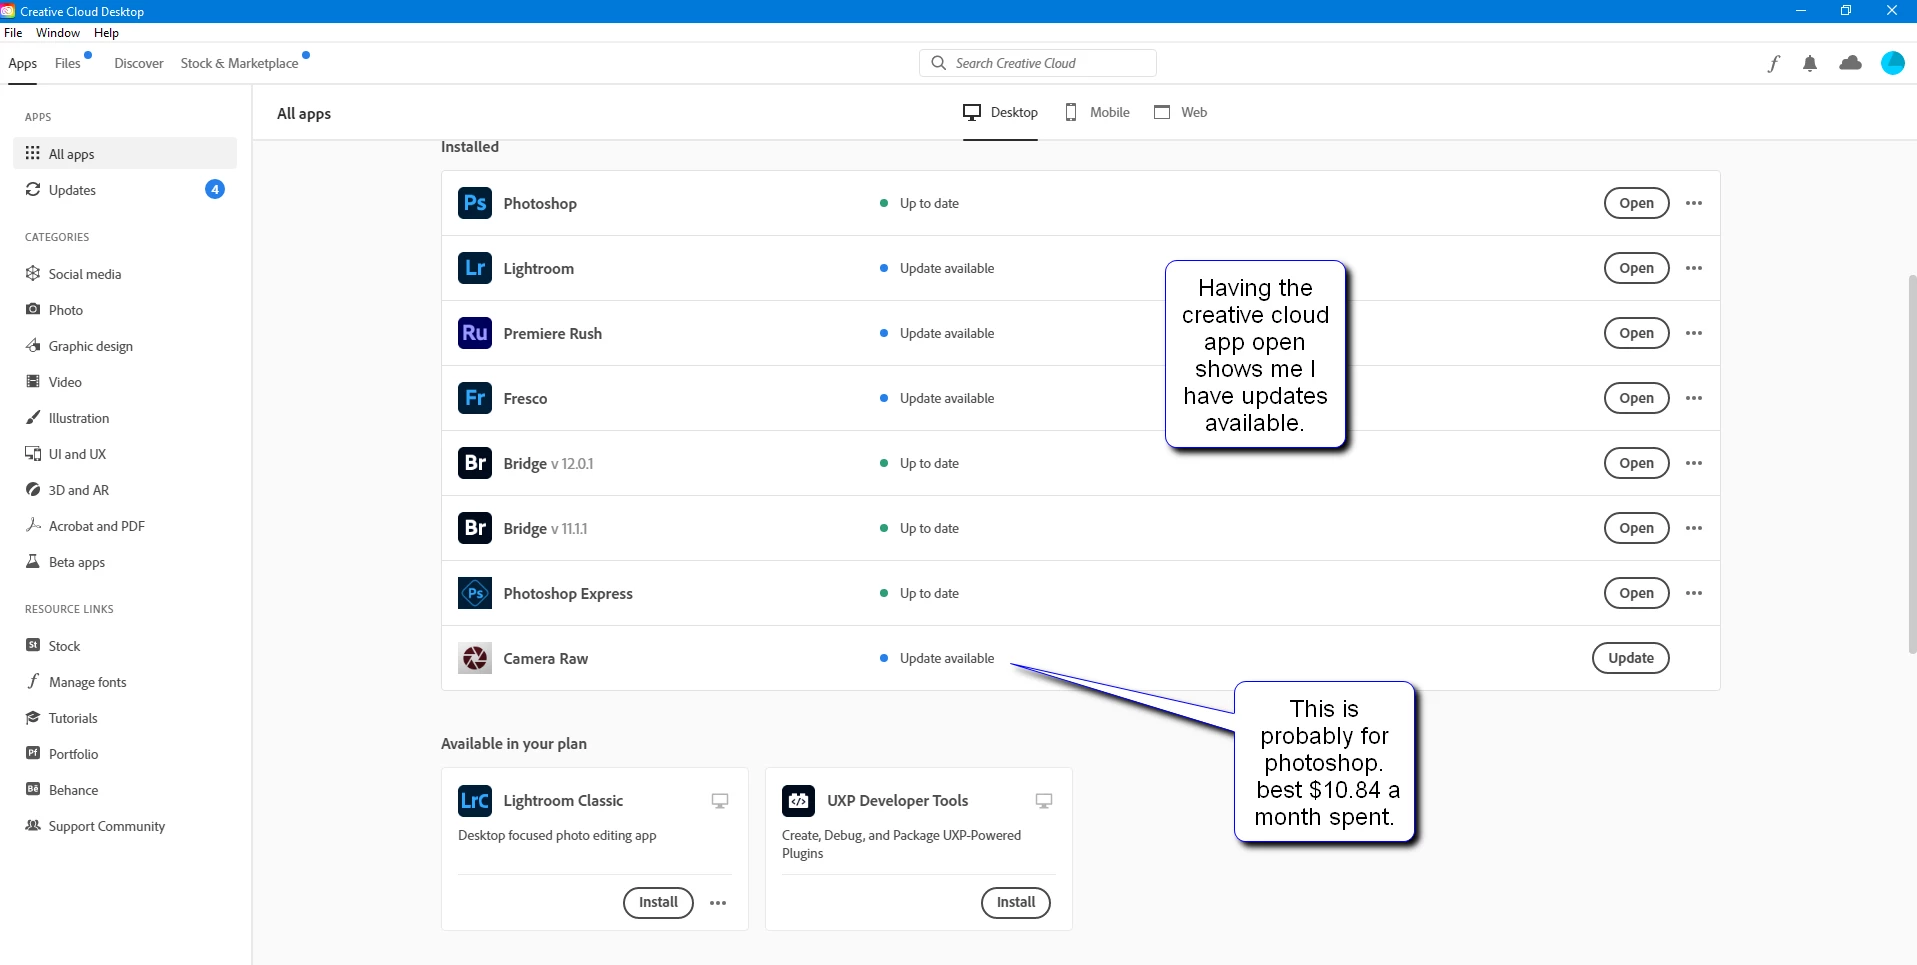Open more options for Photoshop Express

tap(1694, 593)
